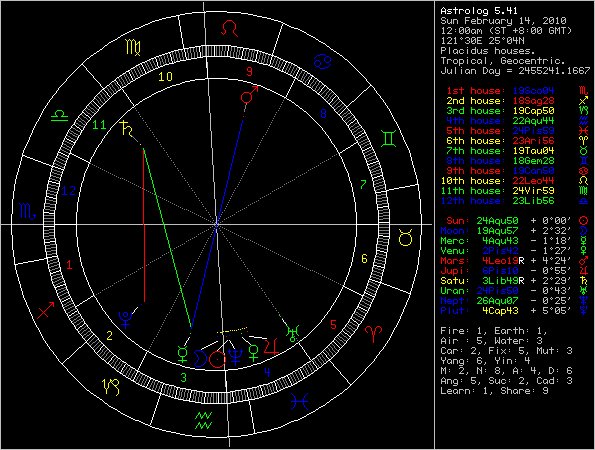Click the red Mars glyph in the chart
Image resolution: width=595 pixels, height=450 pixels.
coord(249,95)
